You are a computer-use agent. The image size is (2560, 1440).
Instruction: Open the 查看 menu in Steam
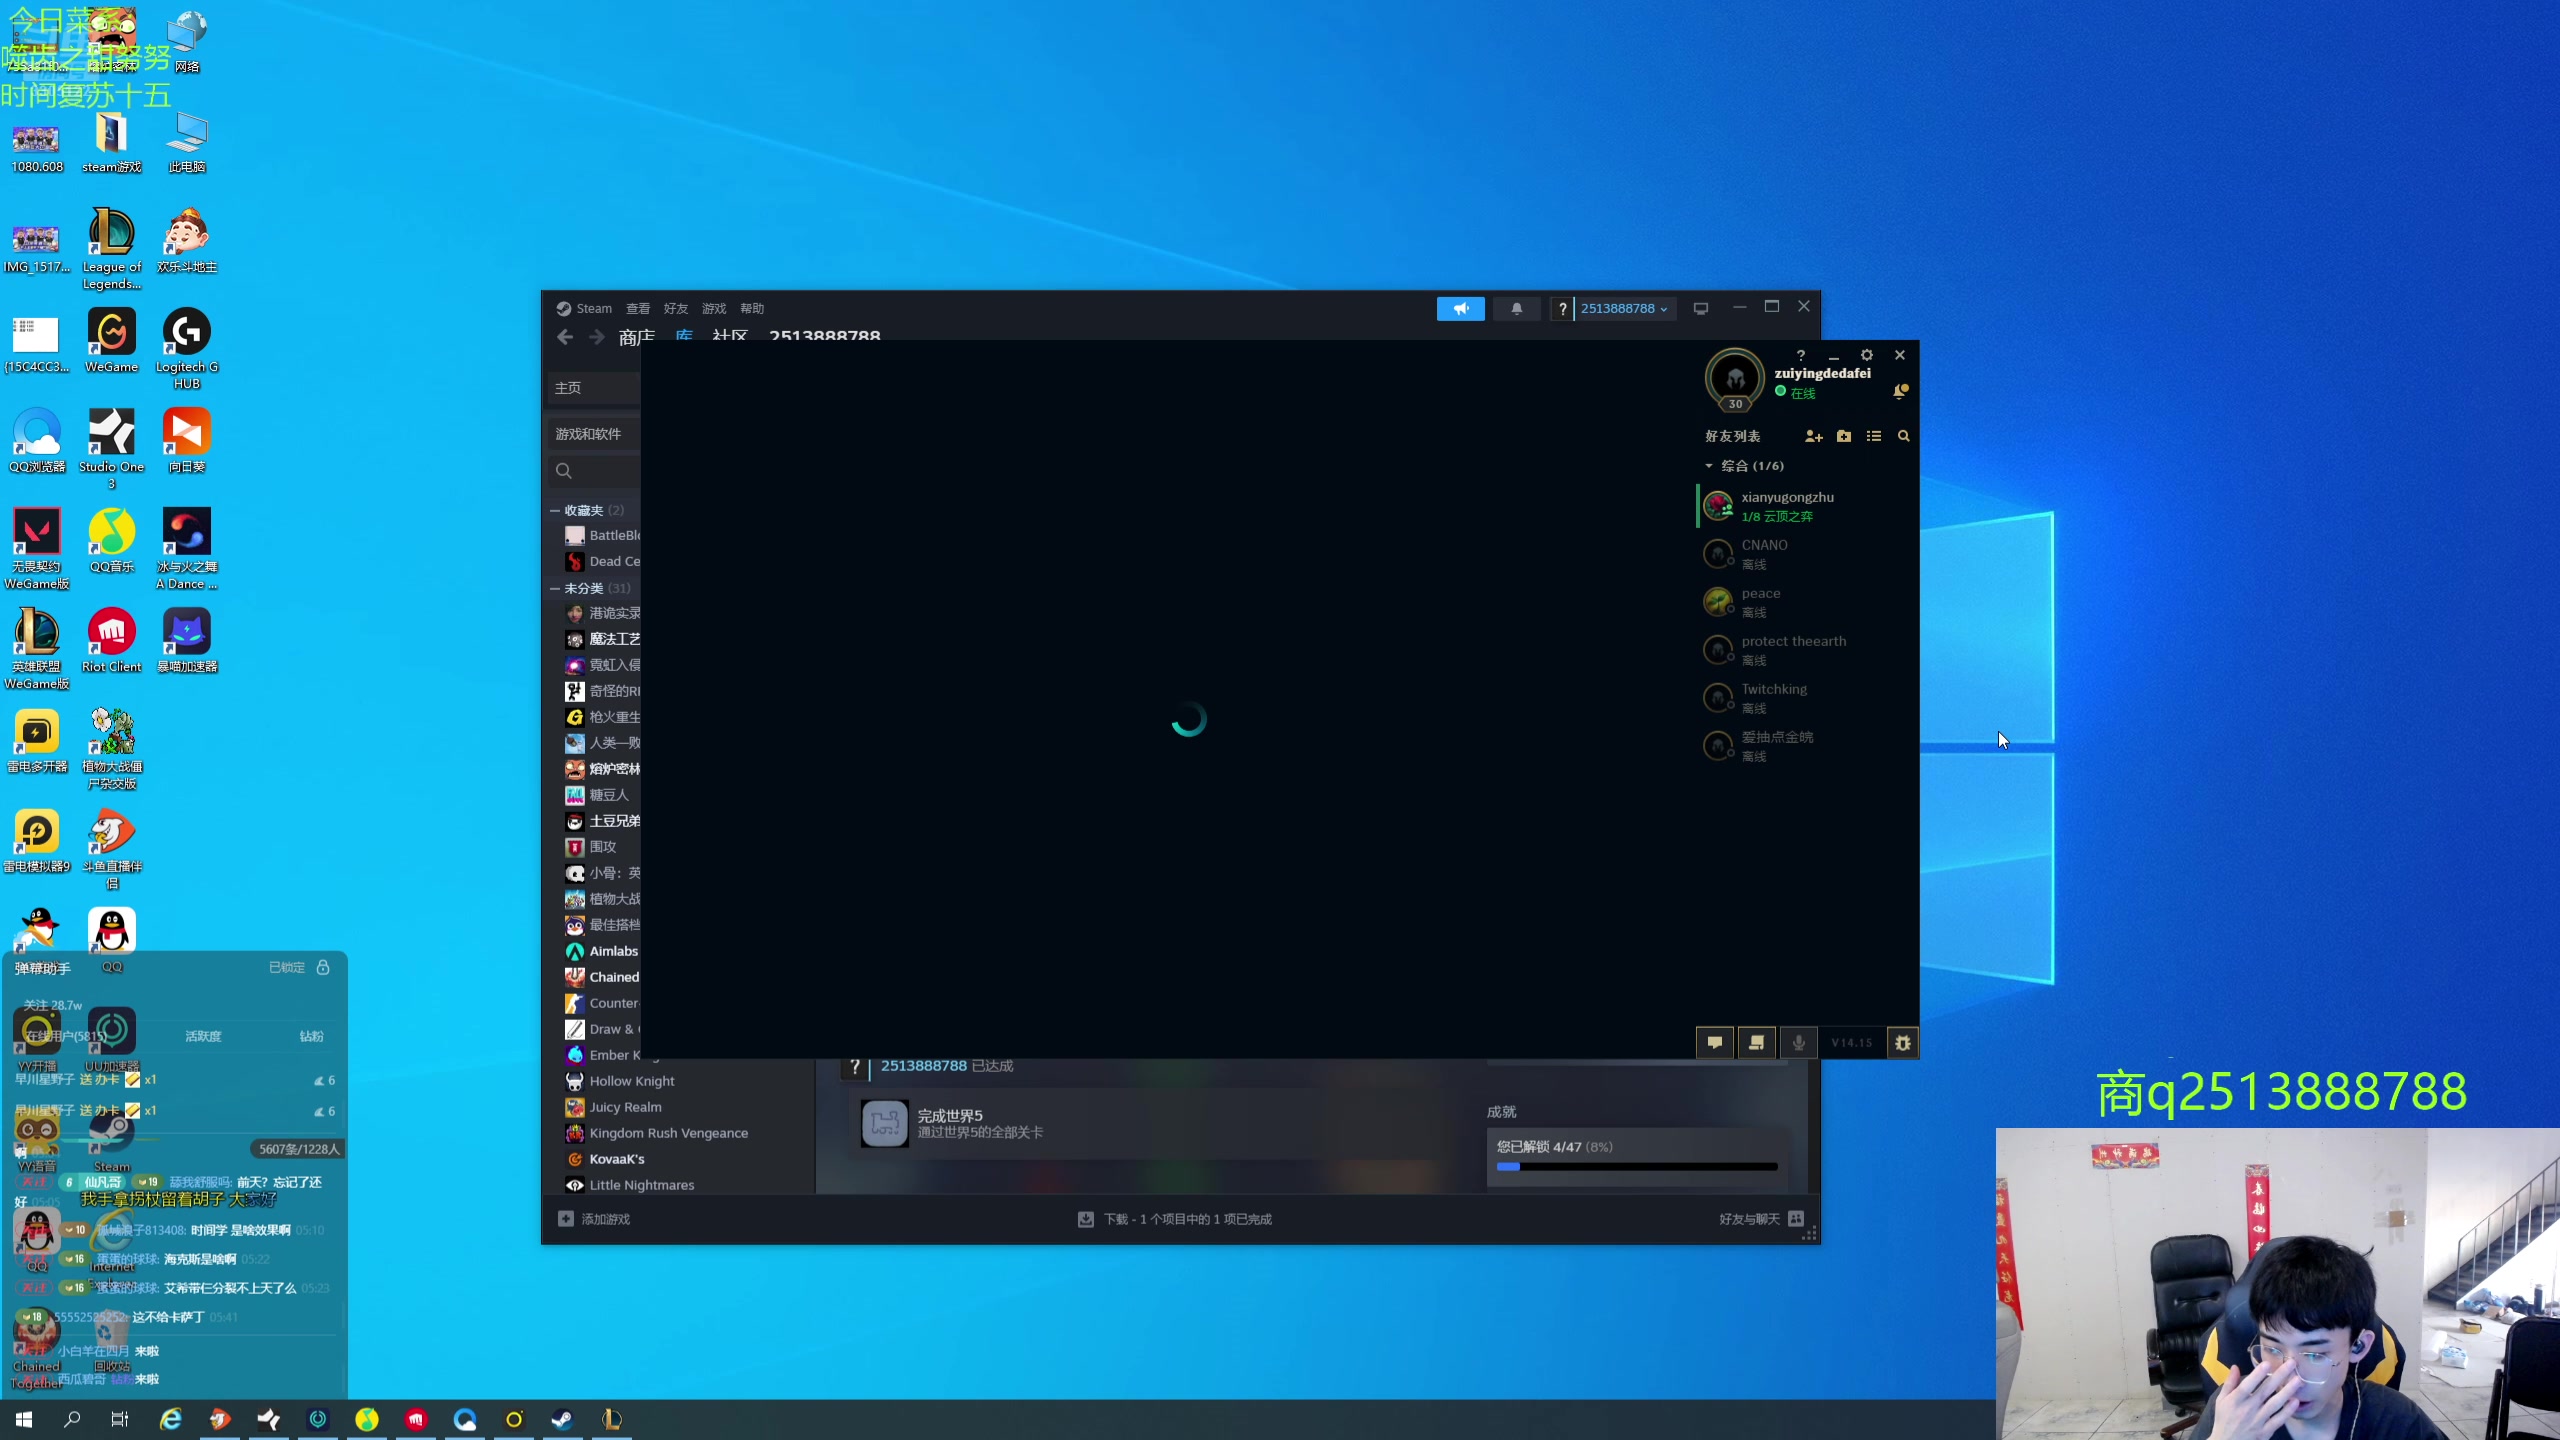(638, 308)
